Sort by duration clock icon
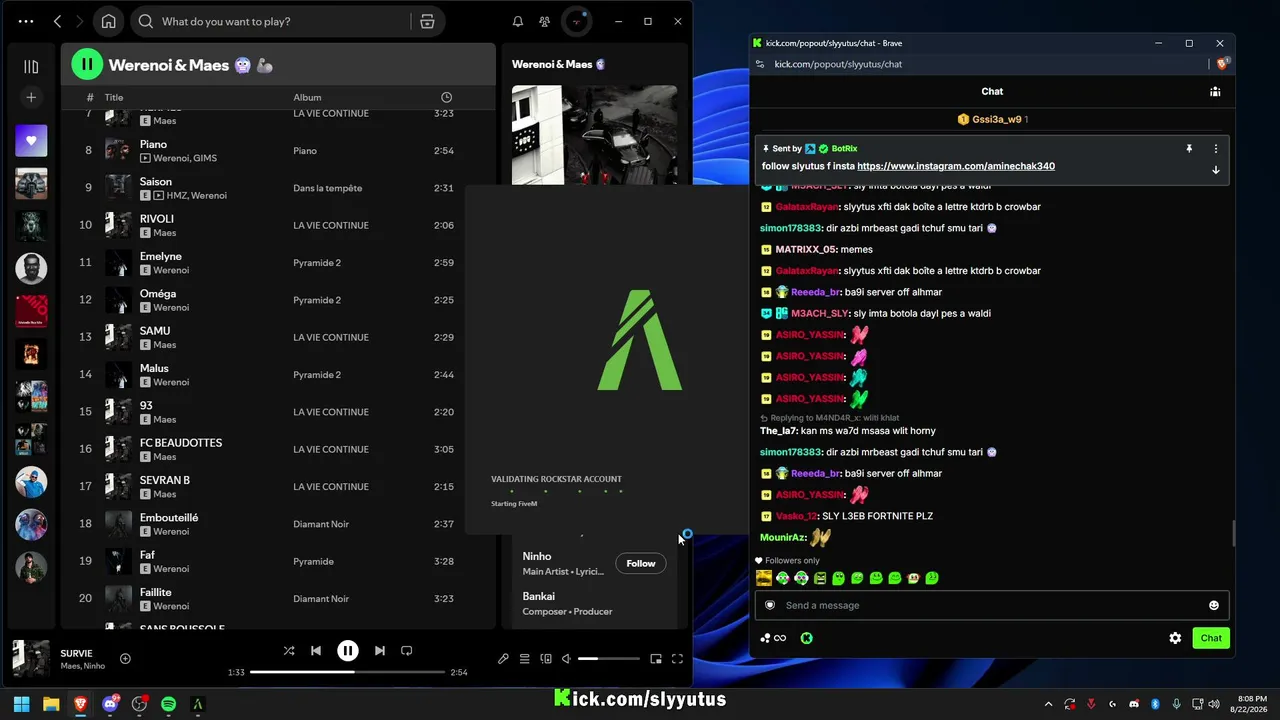1280x720 pixels. tap(446, 97)
